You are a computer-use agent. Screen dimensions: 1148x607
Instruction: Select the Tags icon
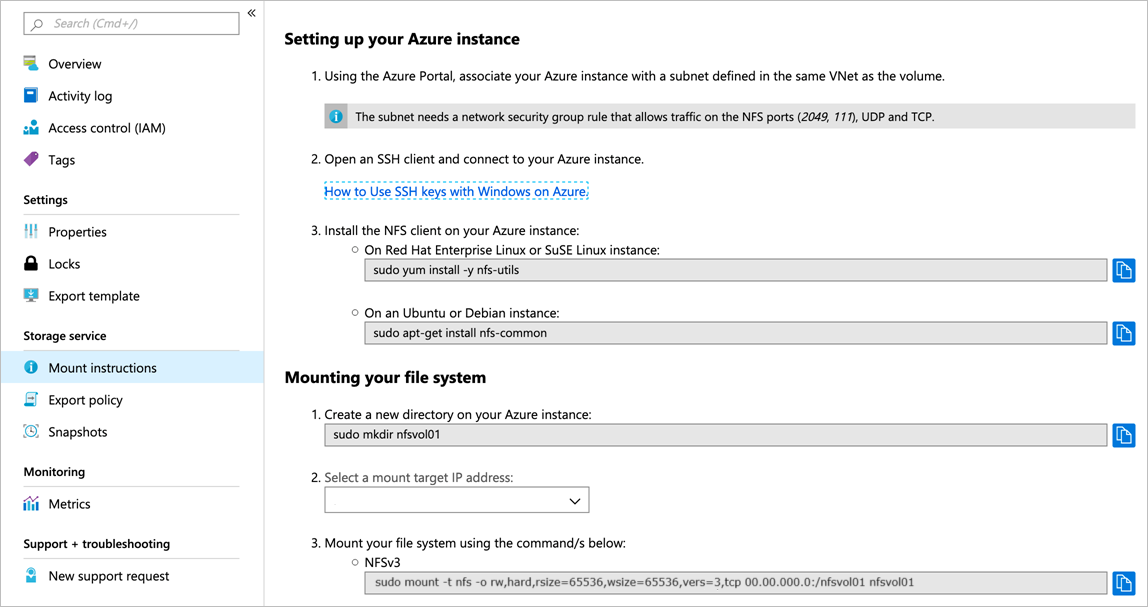click(31, 159)
